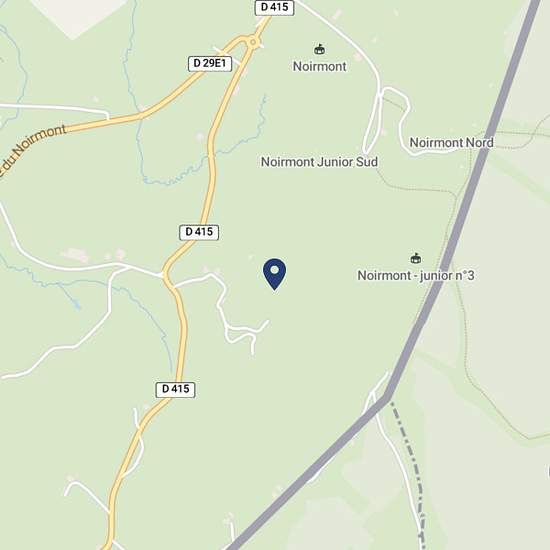Click the D 415 shield nearest the blue pin
The image size is (550, 550).
coord(199,232)
